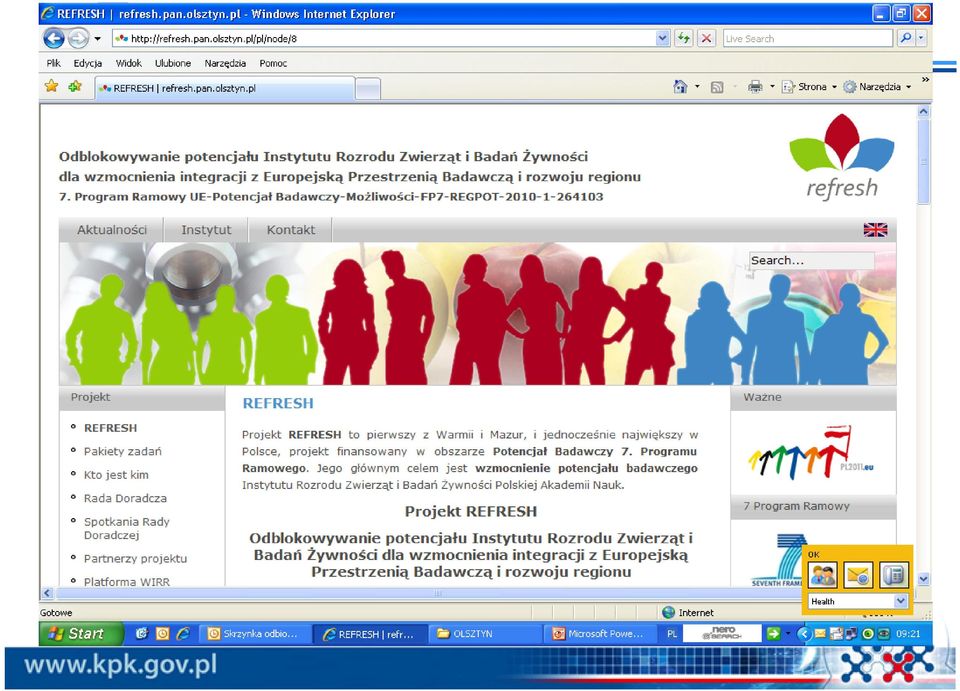Image resolution: width=960 pixels, height=691 pixels.
Task: Open the Widok menu
Action: [x=129, y=63]
